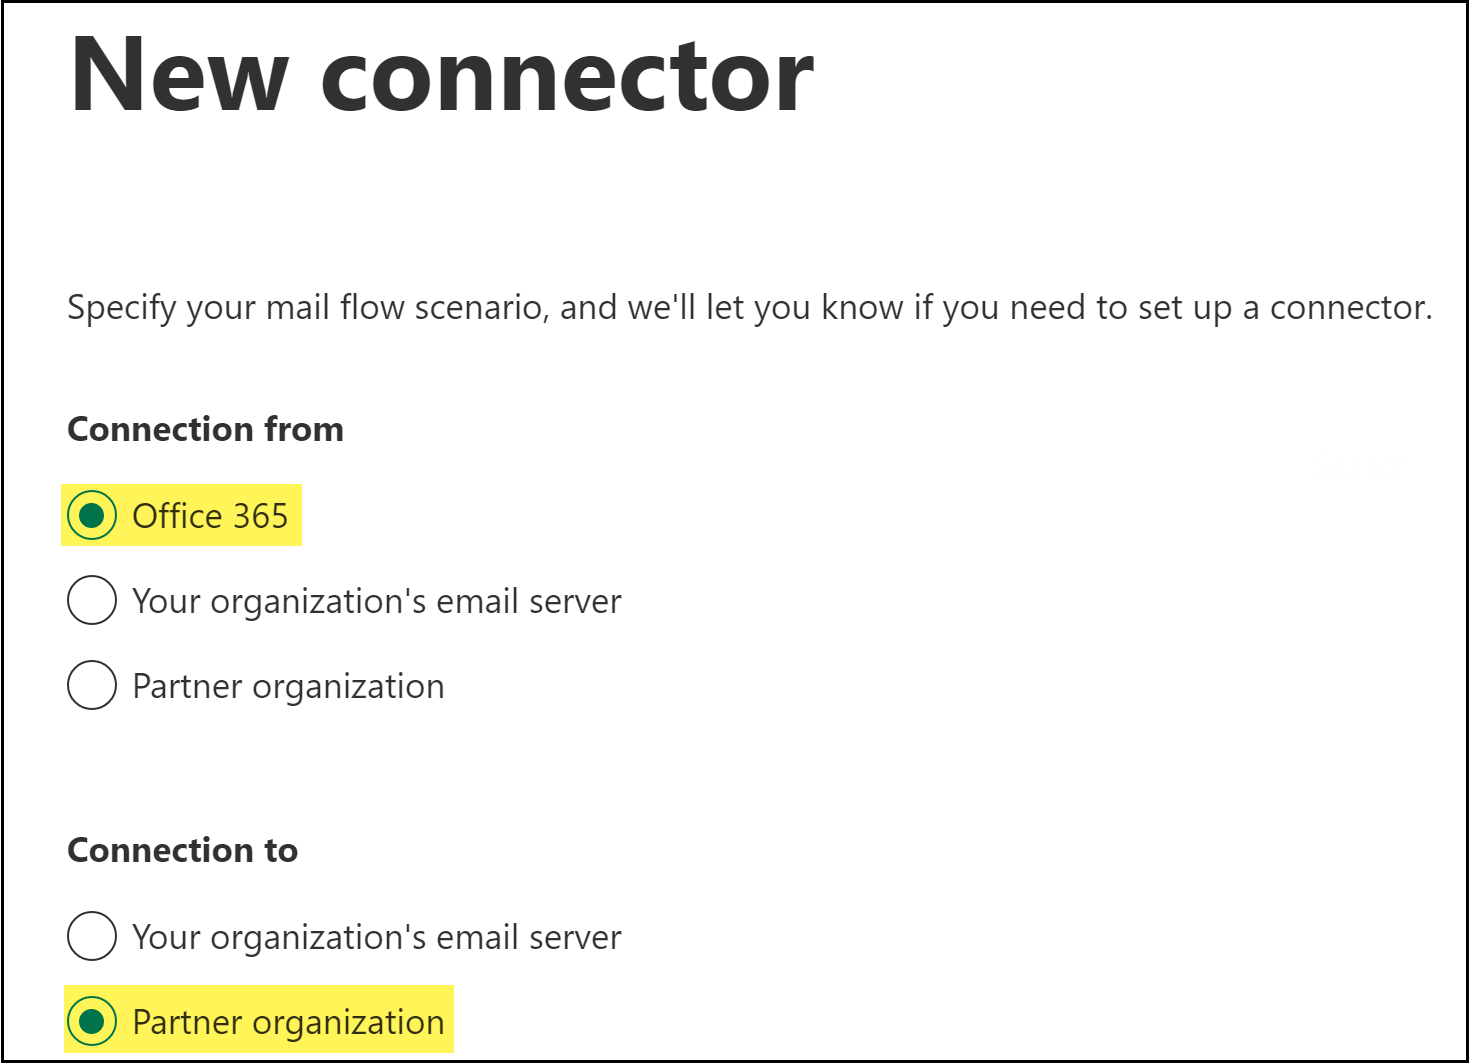Click the empty radio beside Partner organization source
Screen dimensions: 1469x1063
coord(91,686)
